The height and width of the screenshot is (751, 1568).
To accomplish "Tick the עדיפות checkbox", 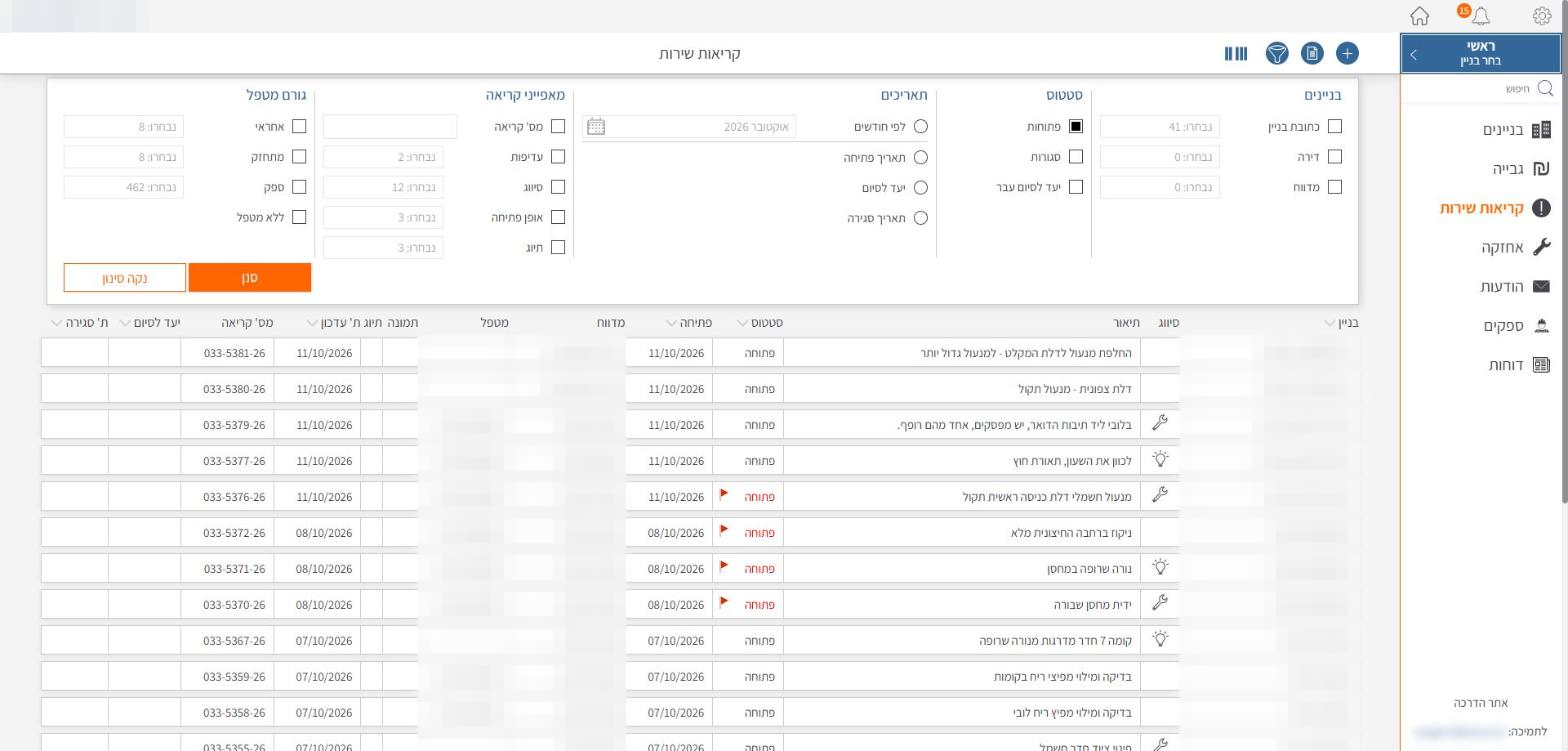I will click(558, 157).
